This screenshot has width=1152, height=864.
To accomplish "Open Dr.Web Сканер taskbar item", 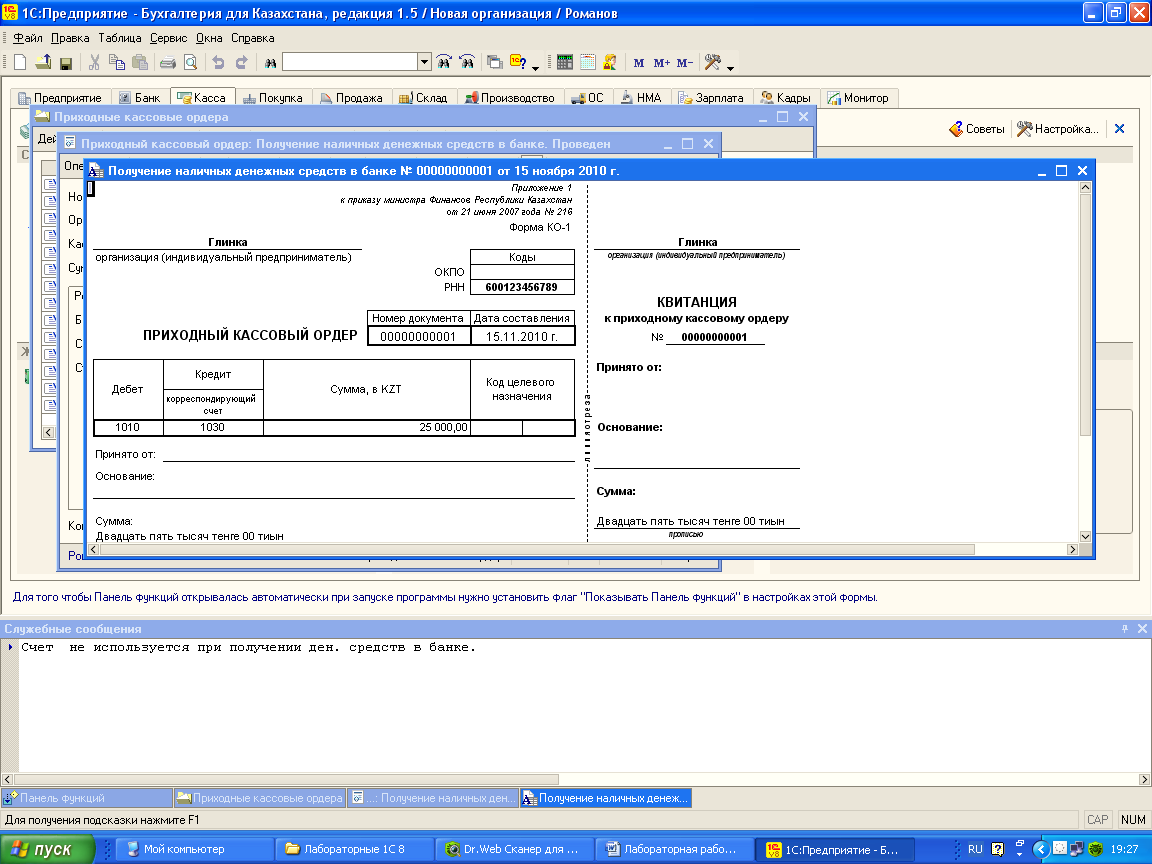I will [514, 849].
